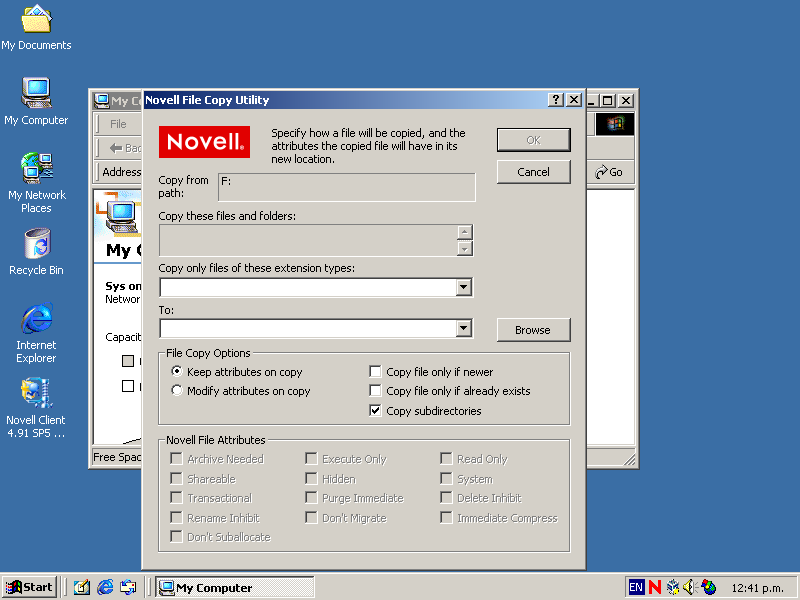Switch to My Computer taskbar button
The height and width of the screenshot is (600, 800).
235,587
